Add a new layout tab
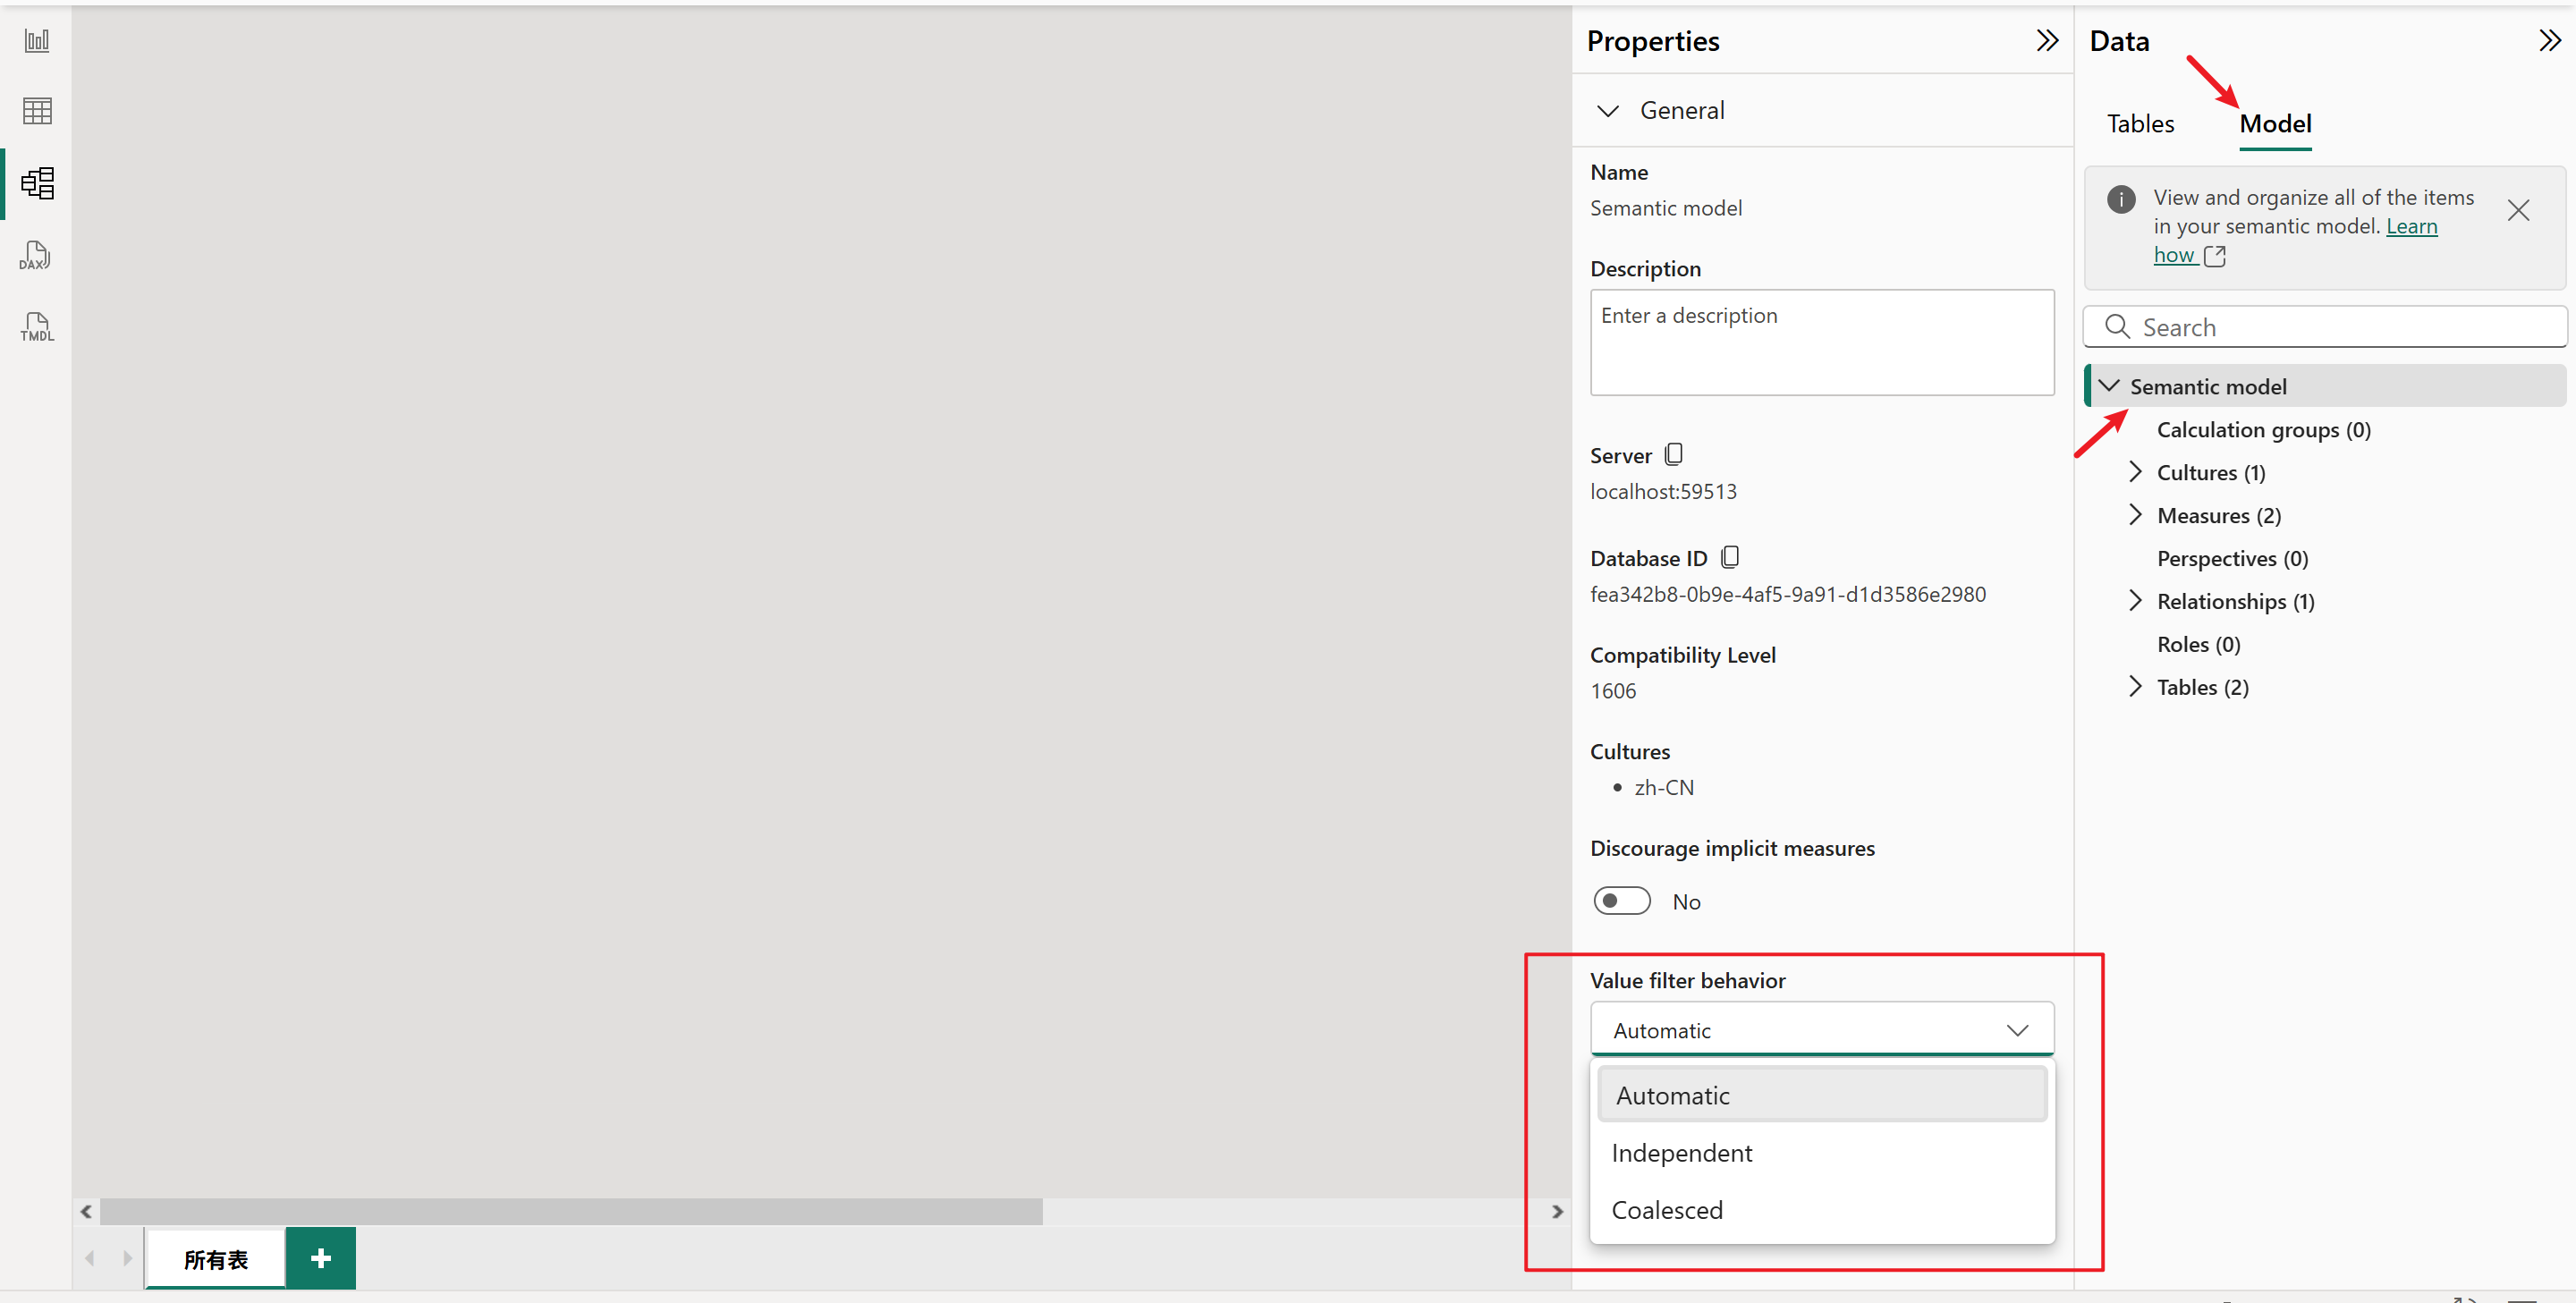 pyautogui.click(x=320, y=1258)
